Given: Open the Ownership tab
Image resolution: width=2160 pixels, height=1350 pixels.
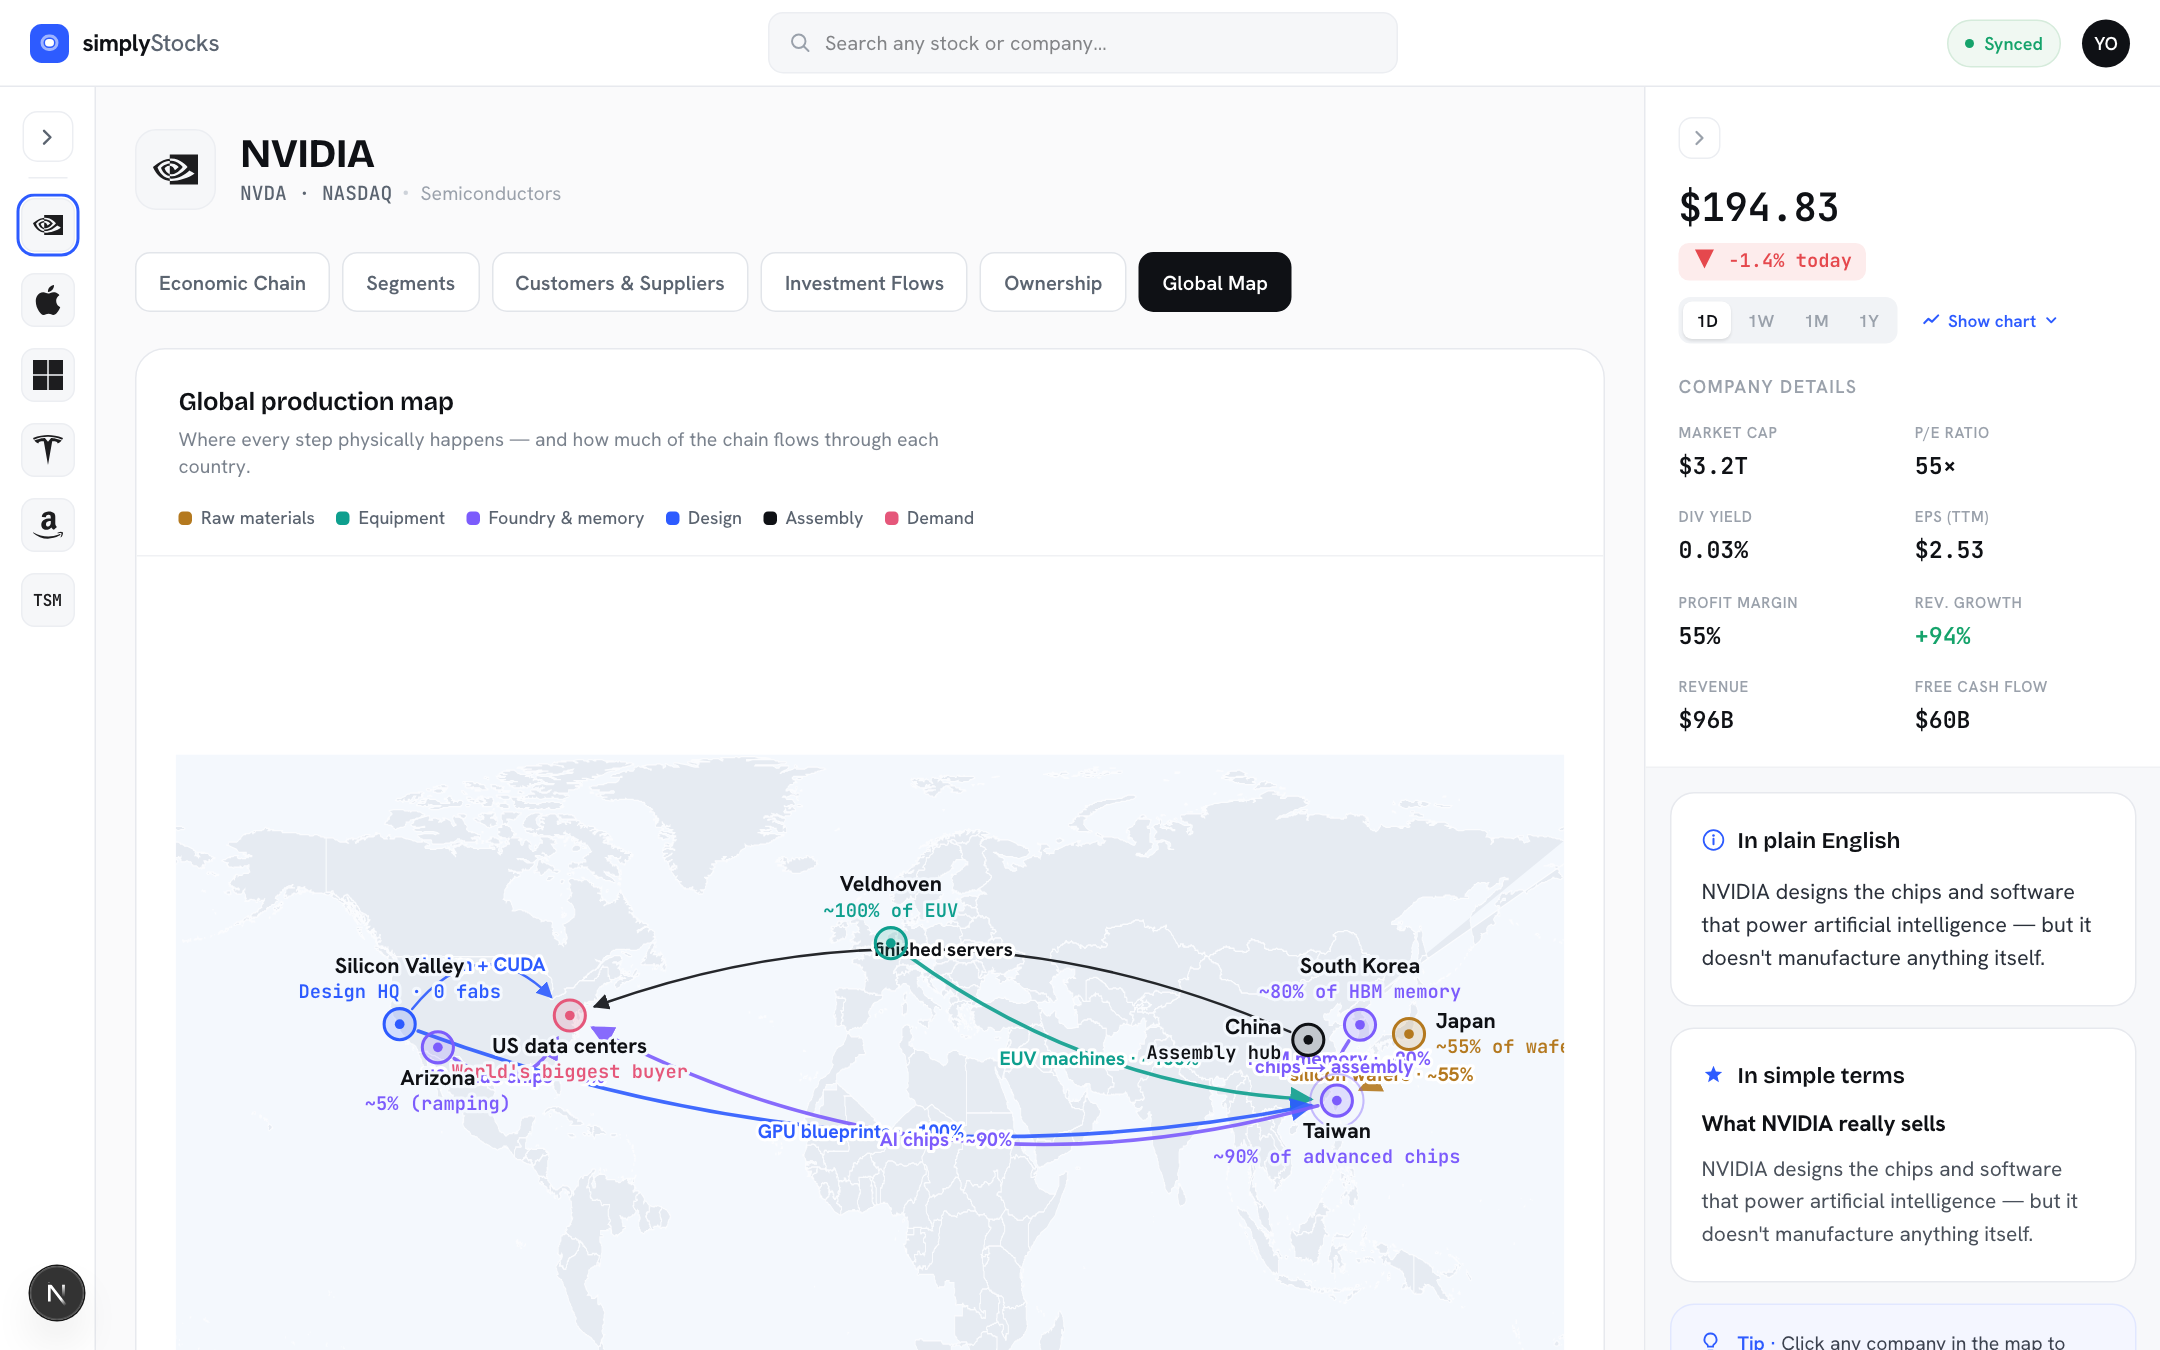Looking at the screenshot, I should 1053,283.
